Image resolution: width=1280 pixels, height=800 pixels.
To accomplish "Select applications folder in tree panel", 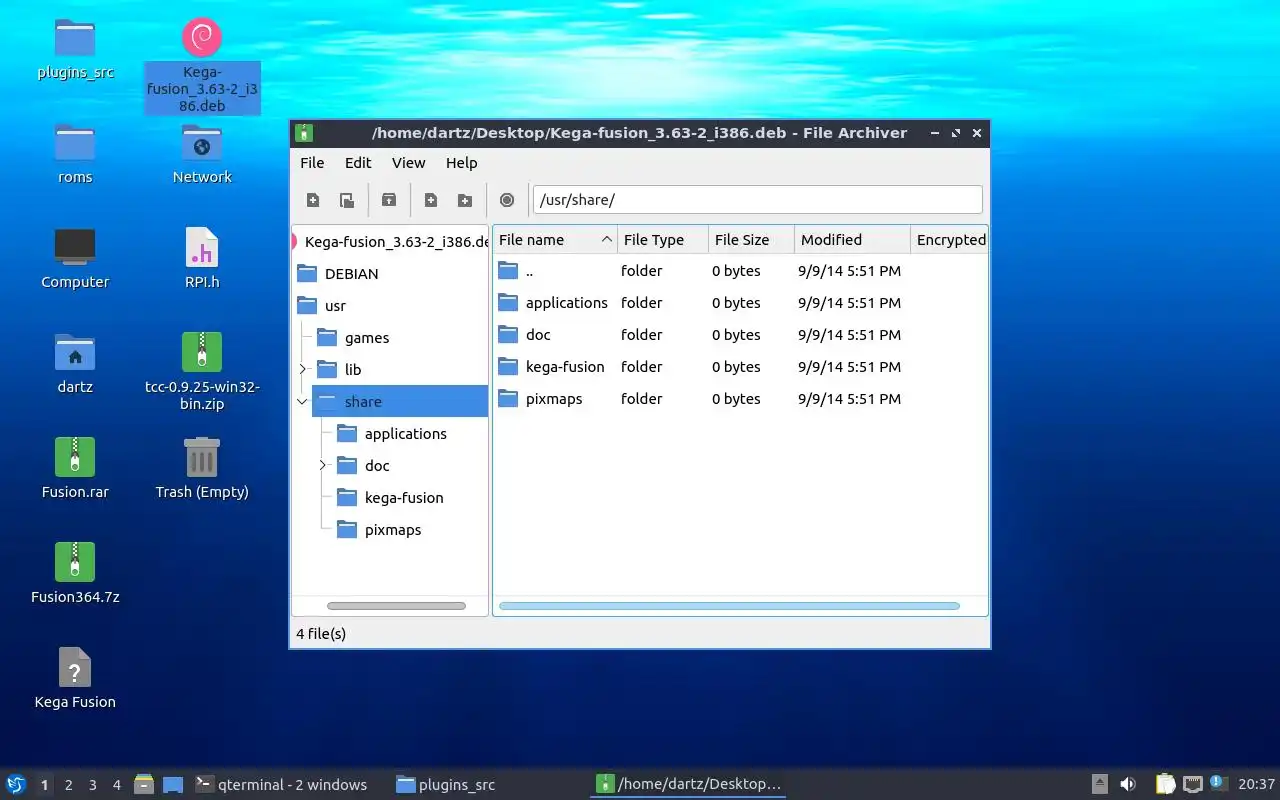I will [393, 434].
